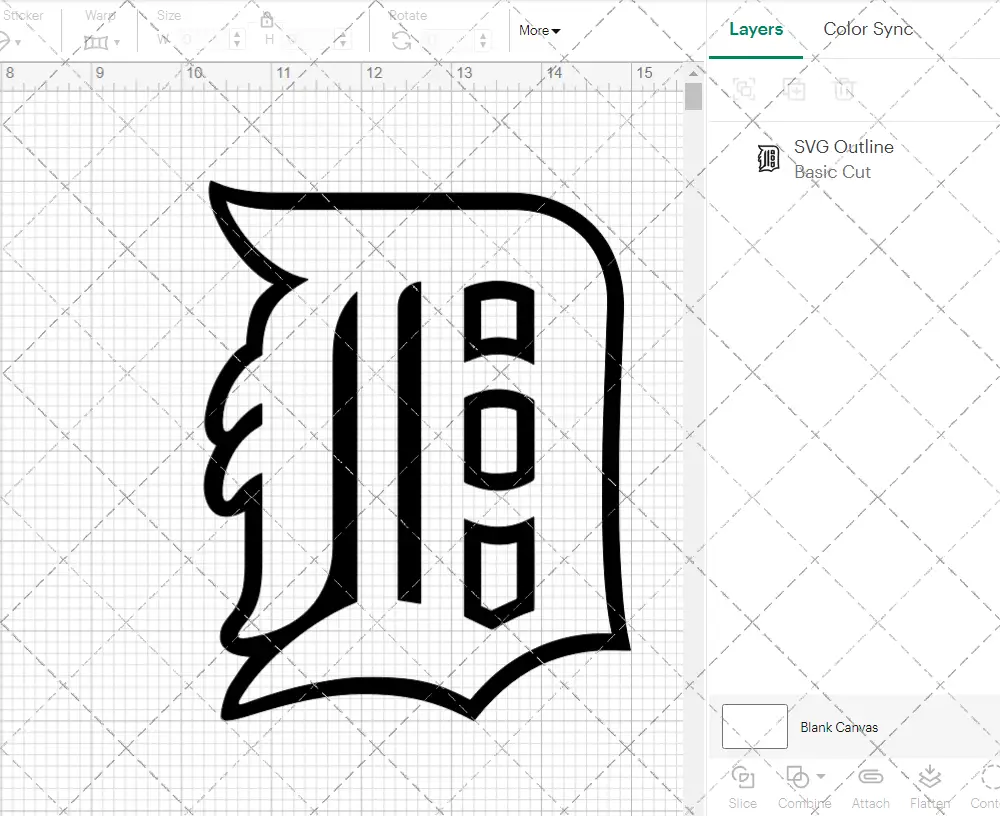Adjust the Rotate angle stepper arrows
1000x816 pixels.
[483, 40]
